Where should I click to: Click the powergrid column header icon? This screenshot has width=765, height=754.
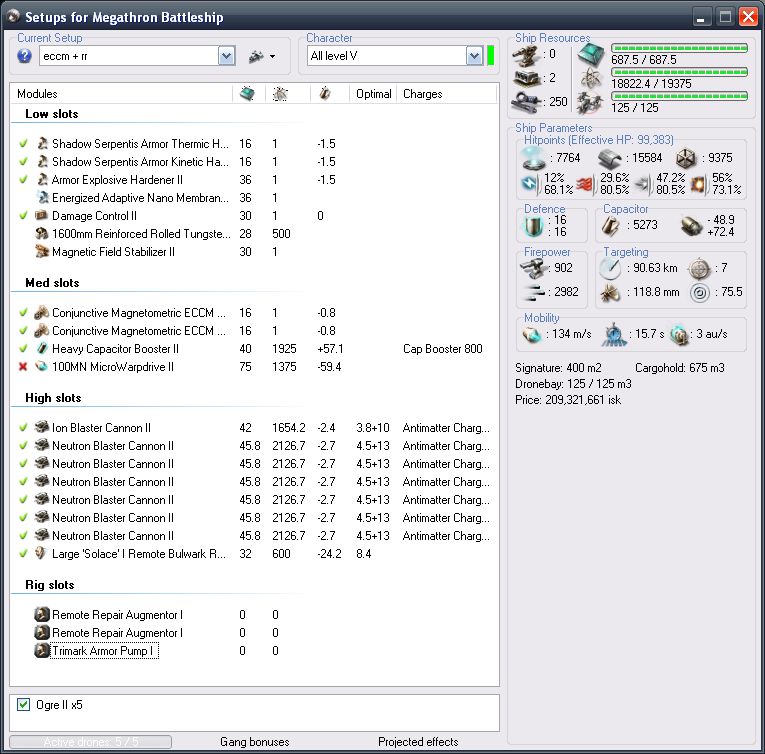point(280,94)
